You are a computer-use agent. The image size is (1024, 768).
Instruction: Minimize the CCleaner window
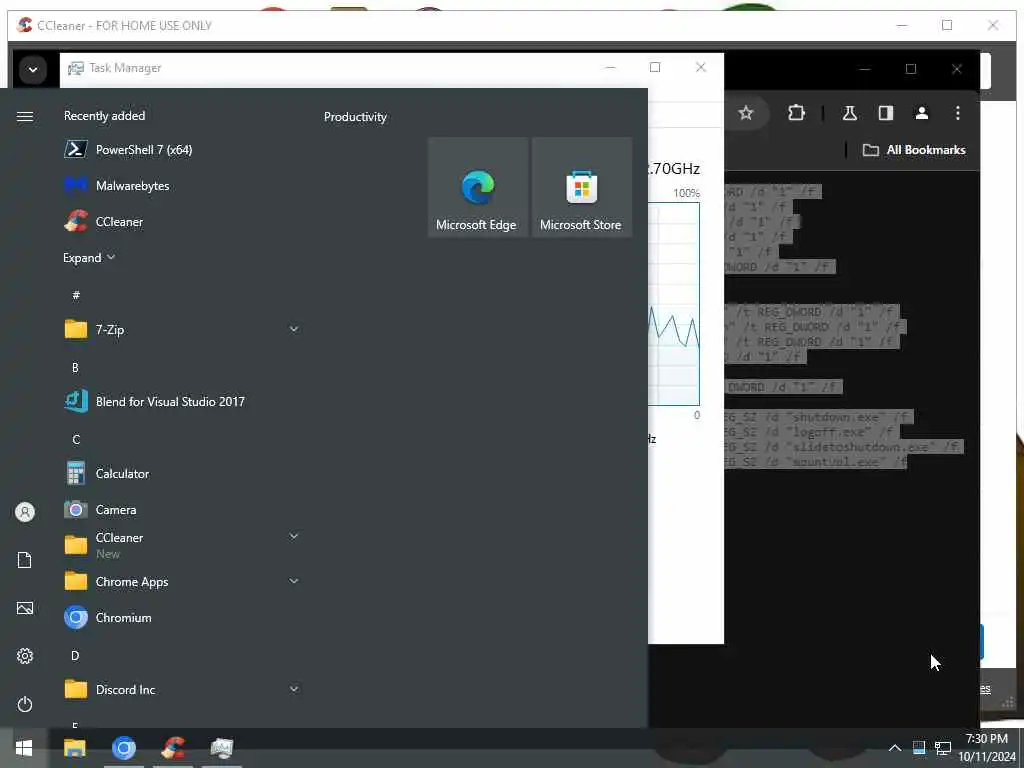902,25
